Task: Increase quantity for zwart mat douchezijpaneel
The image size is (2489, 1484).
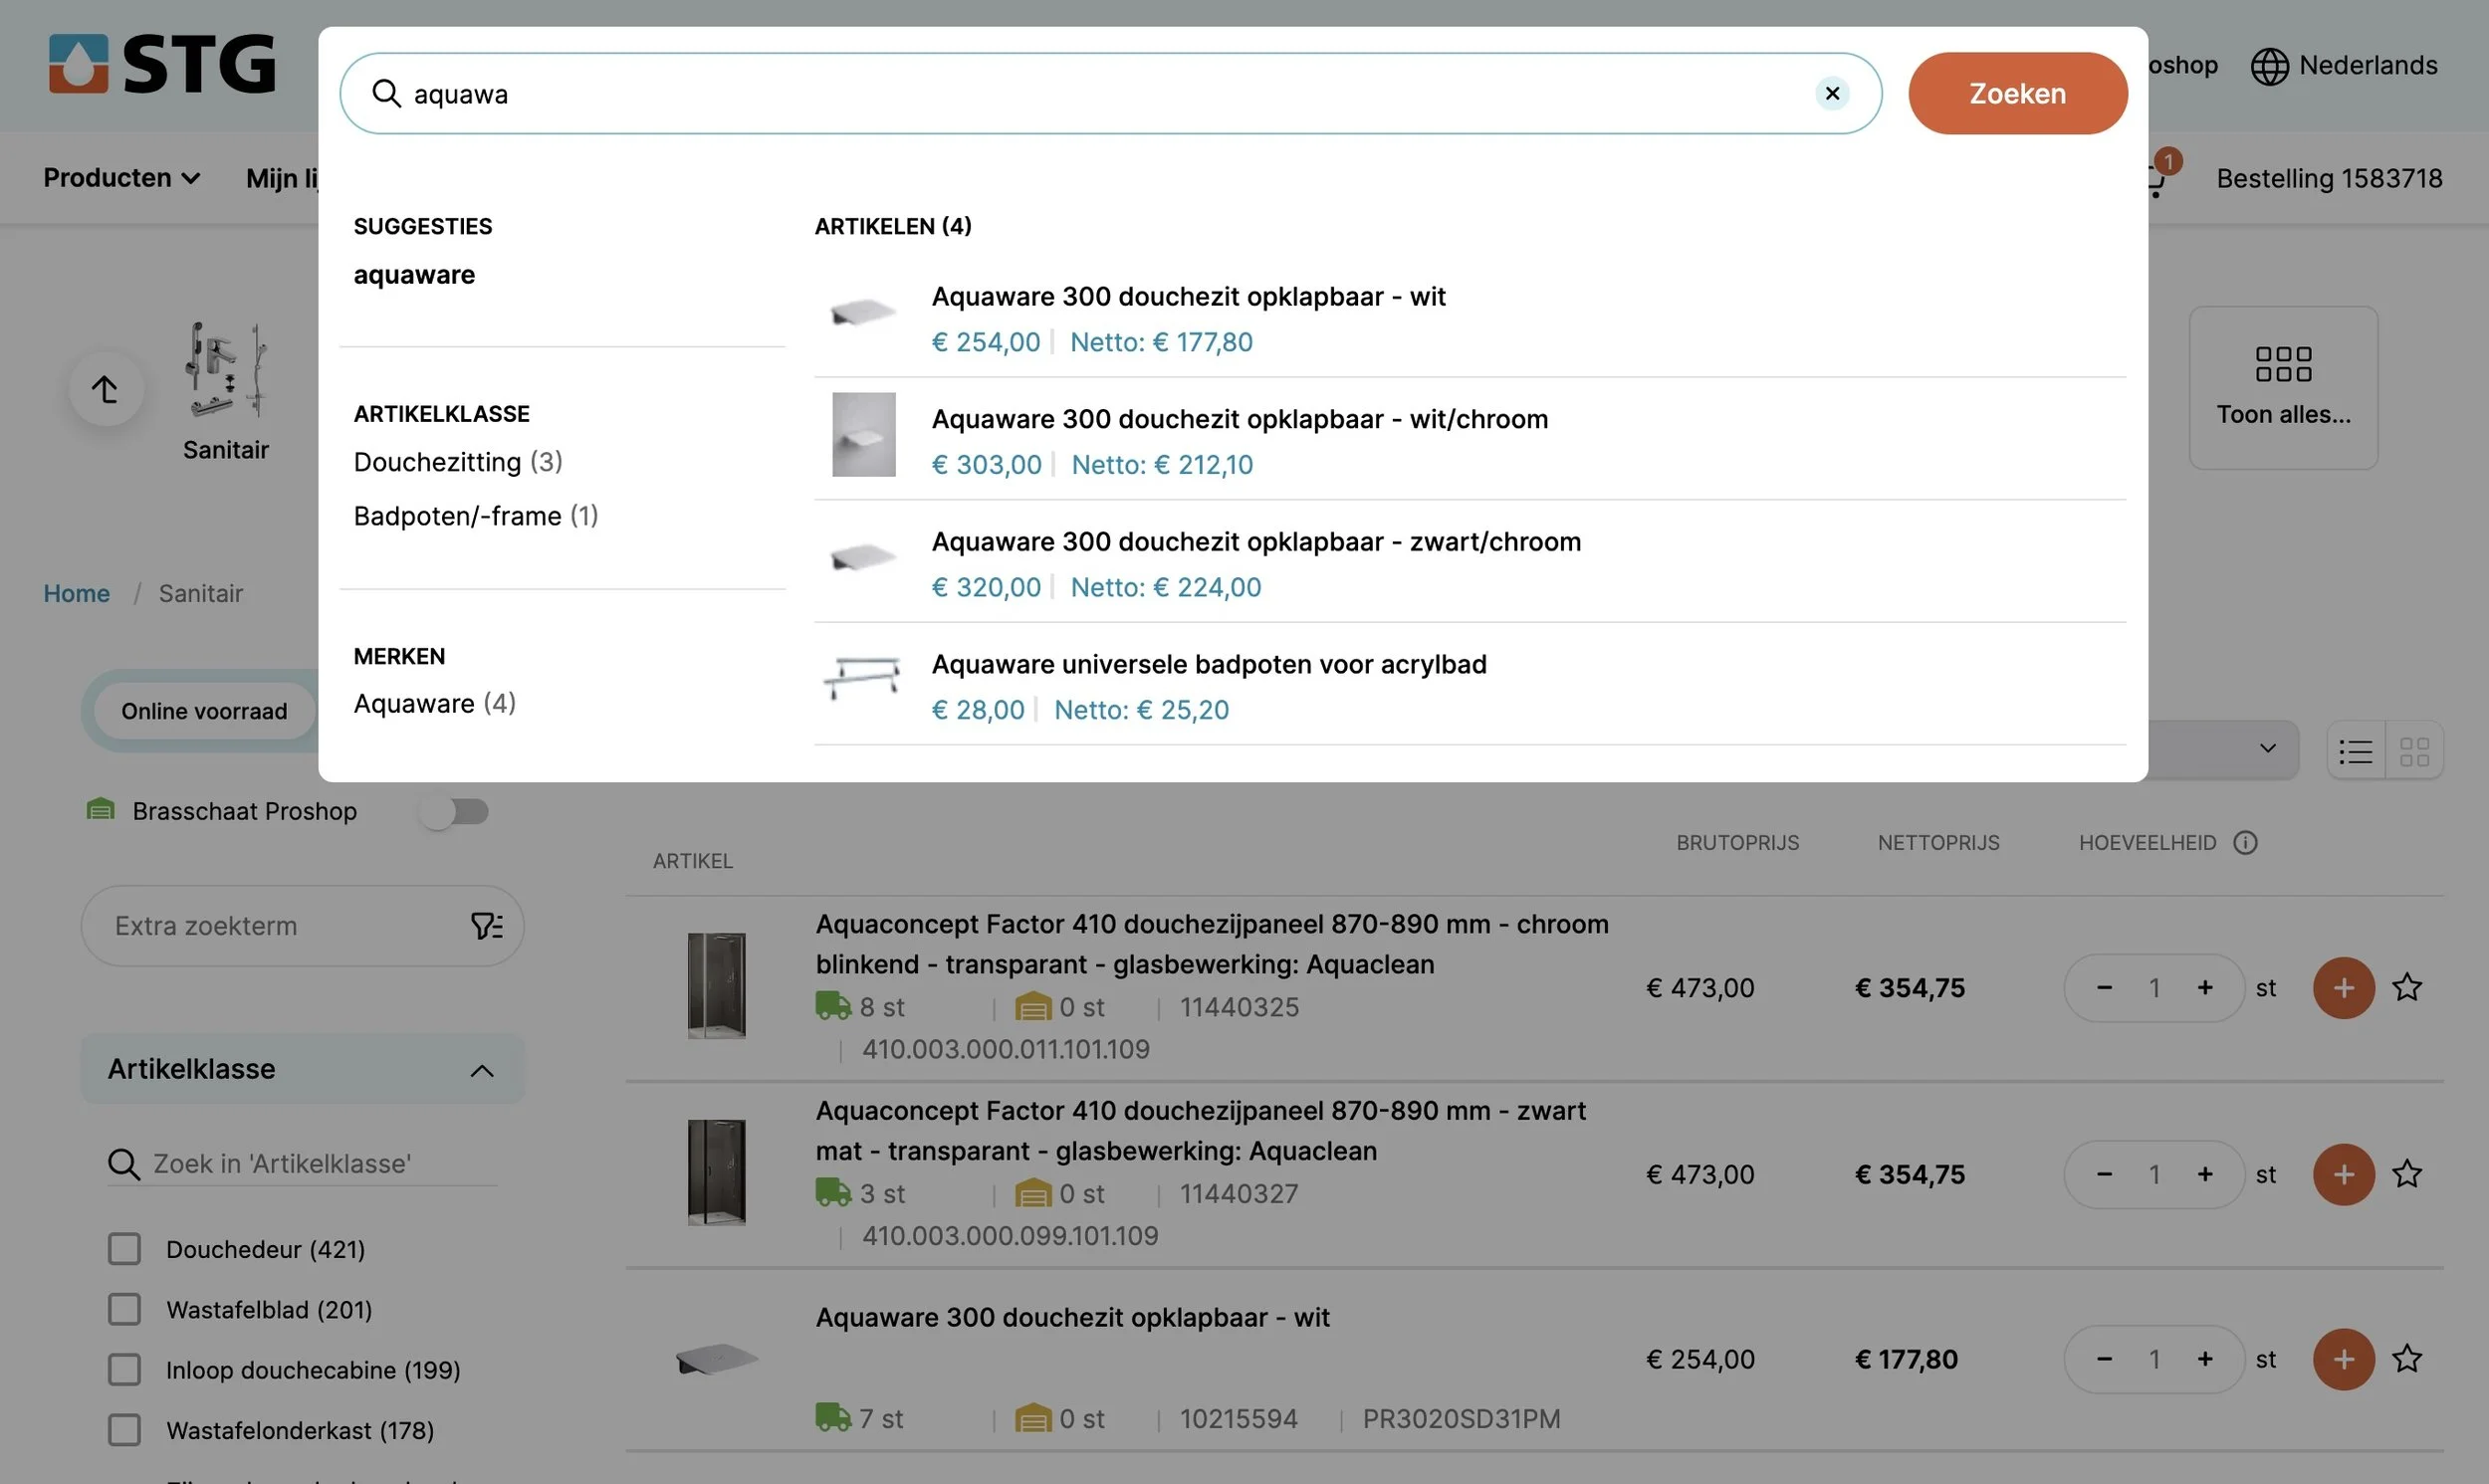Action: click(2204, 1174)
